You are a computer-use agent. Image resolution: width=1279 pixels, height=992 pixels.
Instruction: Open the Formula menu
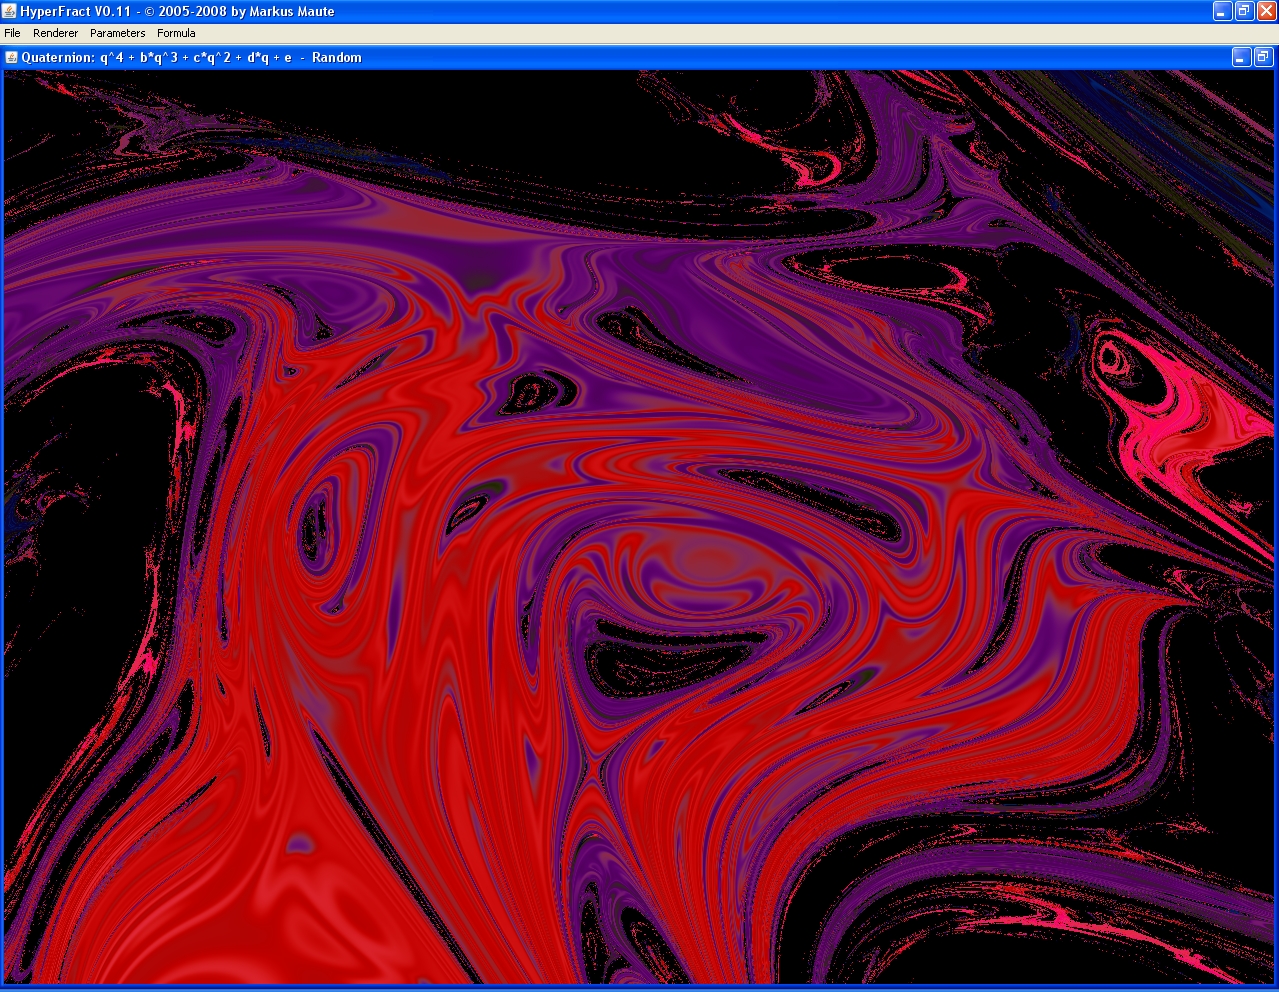pyautogui.click(x=176, y=33)
